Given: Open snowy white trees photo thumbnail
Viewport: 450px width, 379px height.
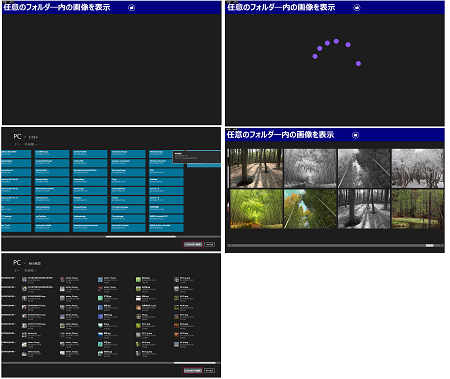Looking at the screenshot, I should (417, 168).
